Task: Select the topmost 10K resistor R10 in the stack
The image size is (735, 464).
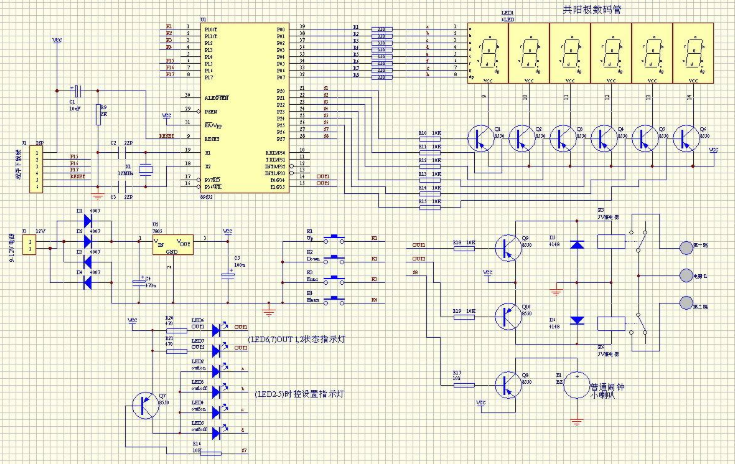Action: 430,139
